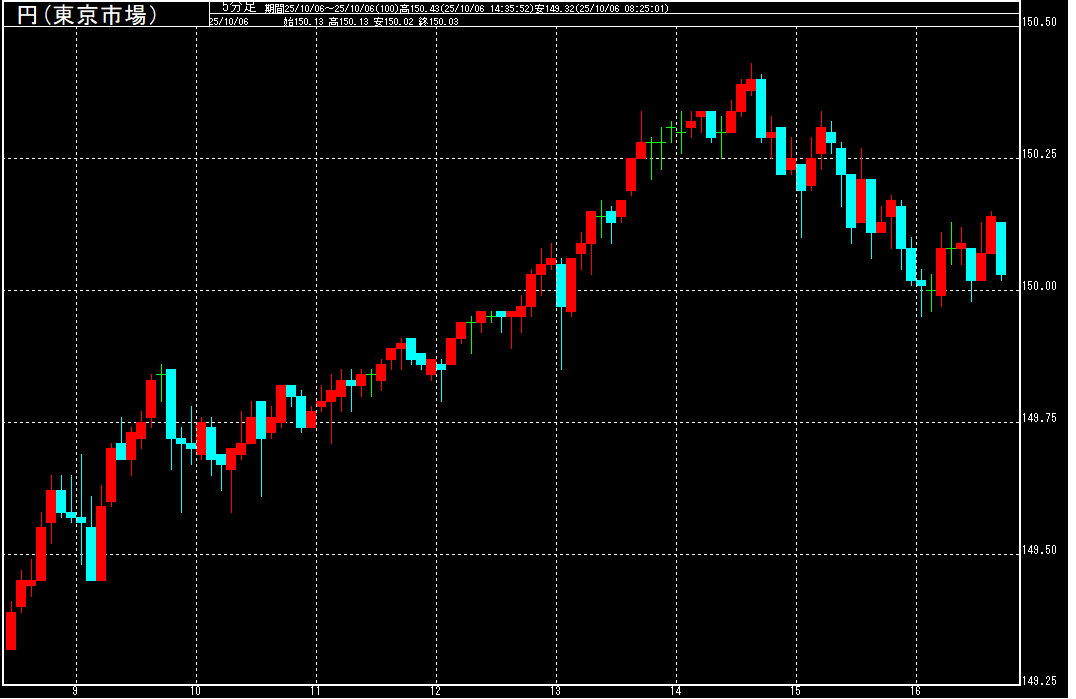Select the 15 o'clock time axis label
Viewport: 1076px width, 699px height.
point(796,691)
